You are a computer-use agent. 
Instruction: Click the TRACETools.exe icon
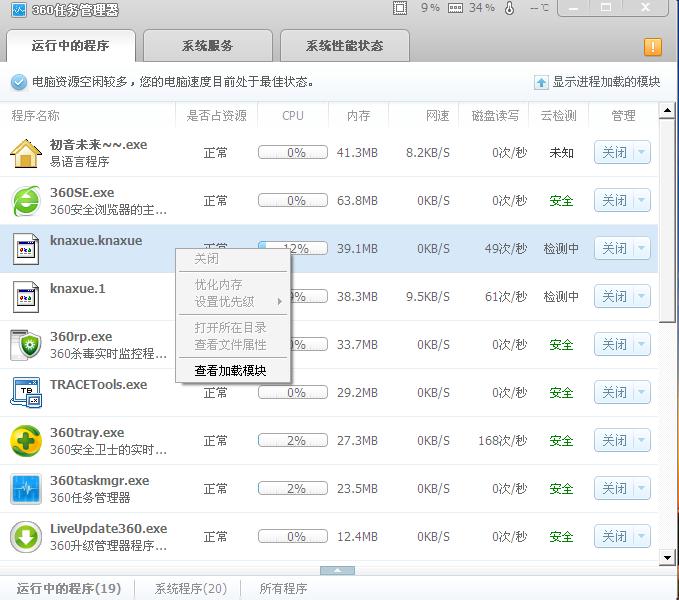pyautogui.click(x=26, y=393)
